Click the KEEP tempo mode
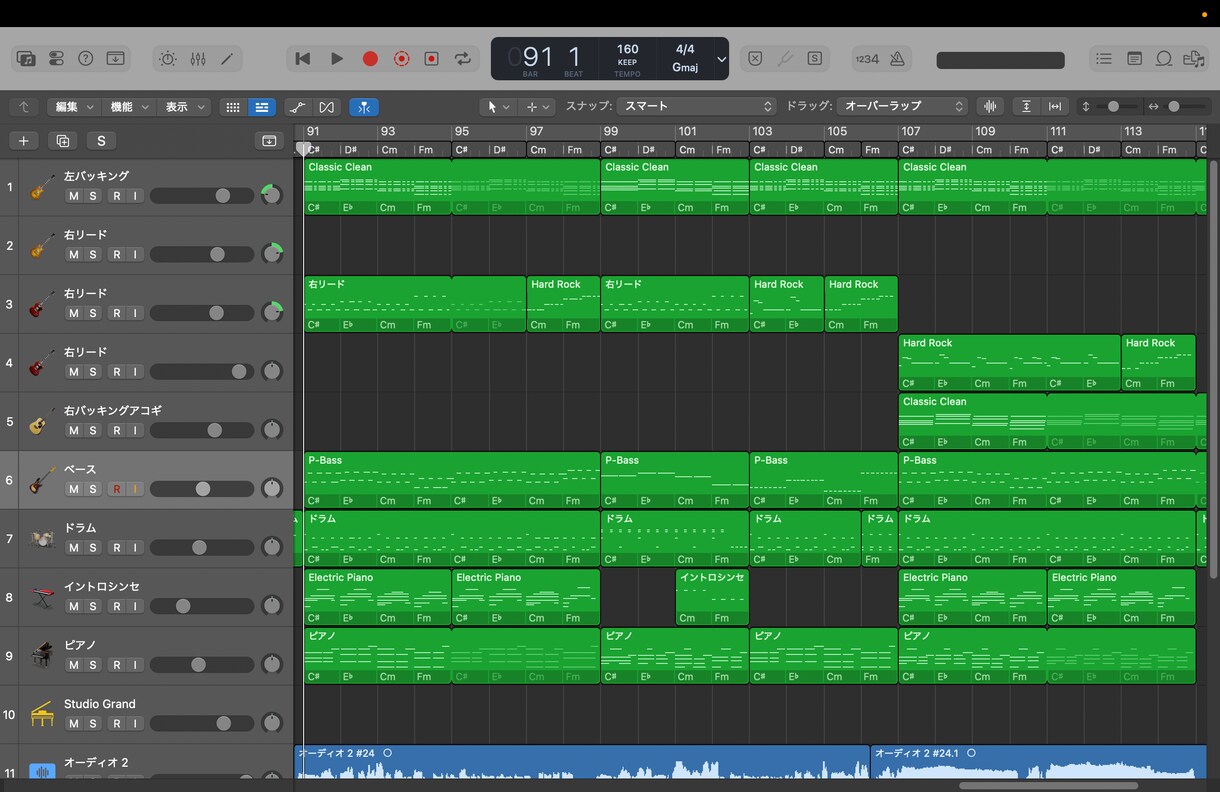 click(x=627, y=62)
